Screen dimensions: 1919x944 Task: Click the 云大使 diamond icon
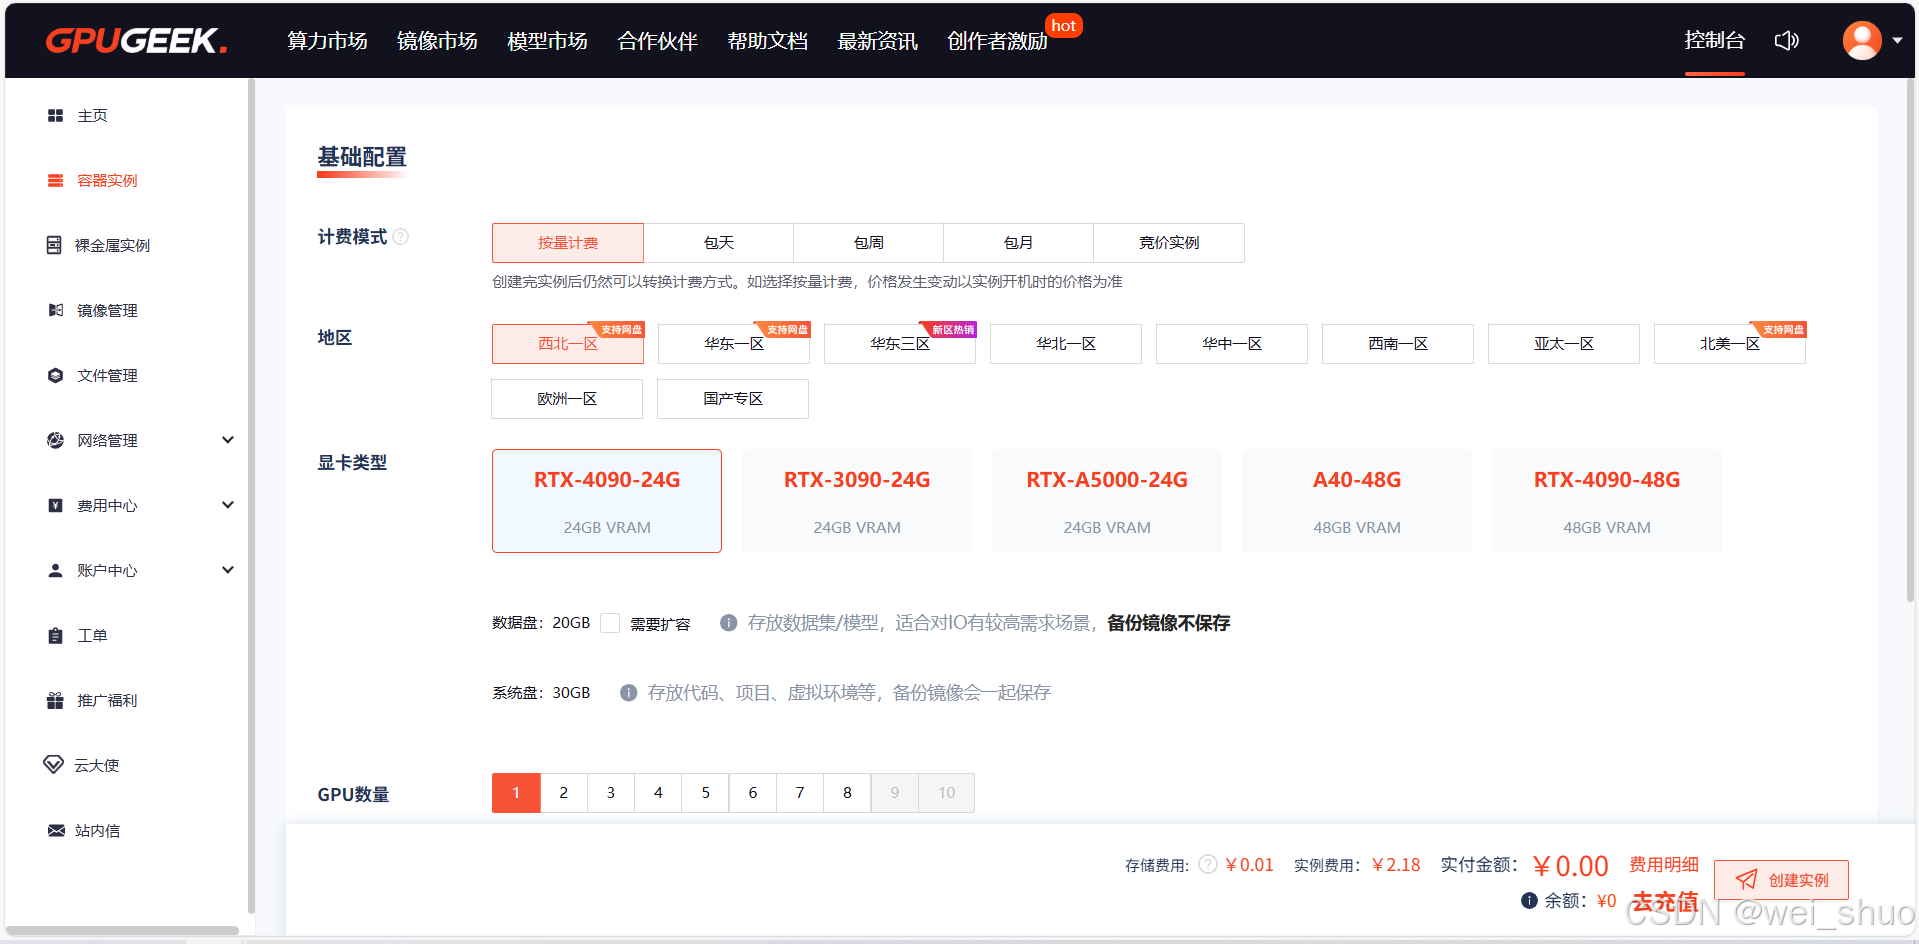pos(54,765)
